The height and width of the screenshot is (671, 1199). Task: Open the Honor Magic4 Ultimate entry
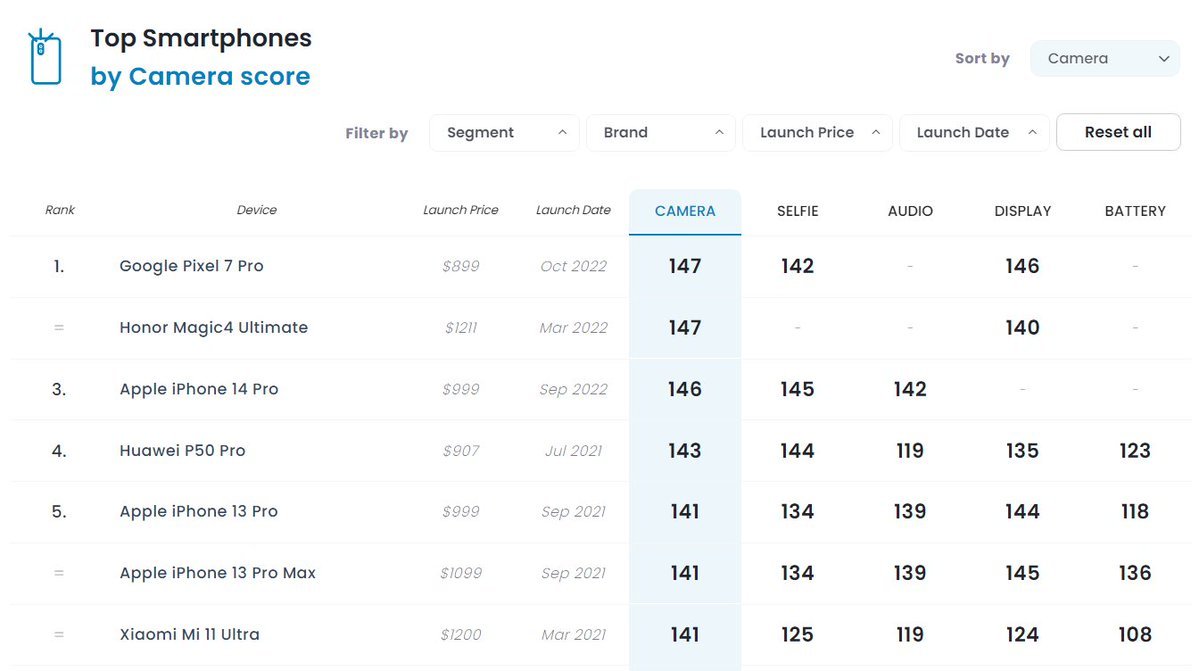coord(213,328)
